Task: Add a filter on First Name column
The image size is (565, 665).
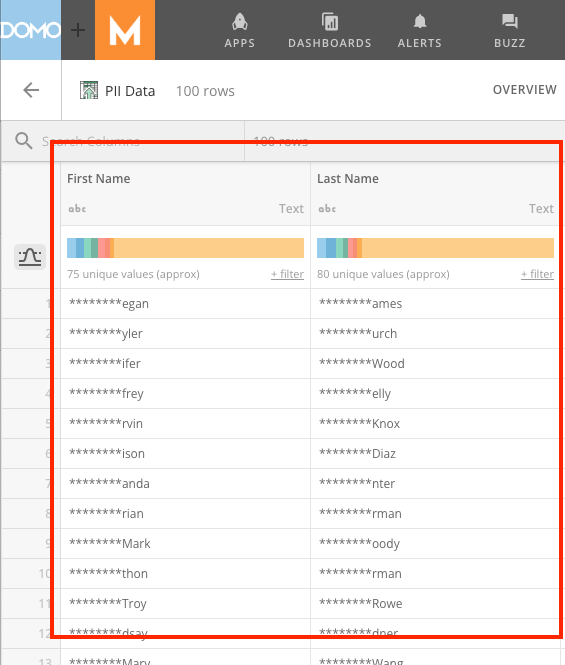Action: click(288, 274)
